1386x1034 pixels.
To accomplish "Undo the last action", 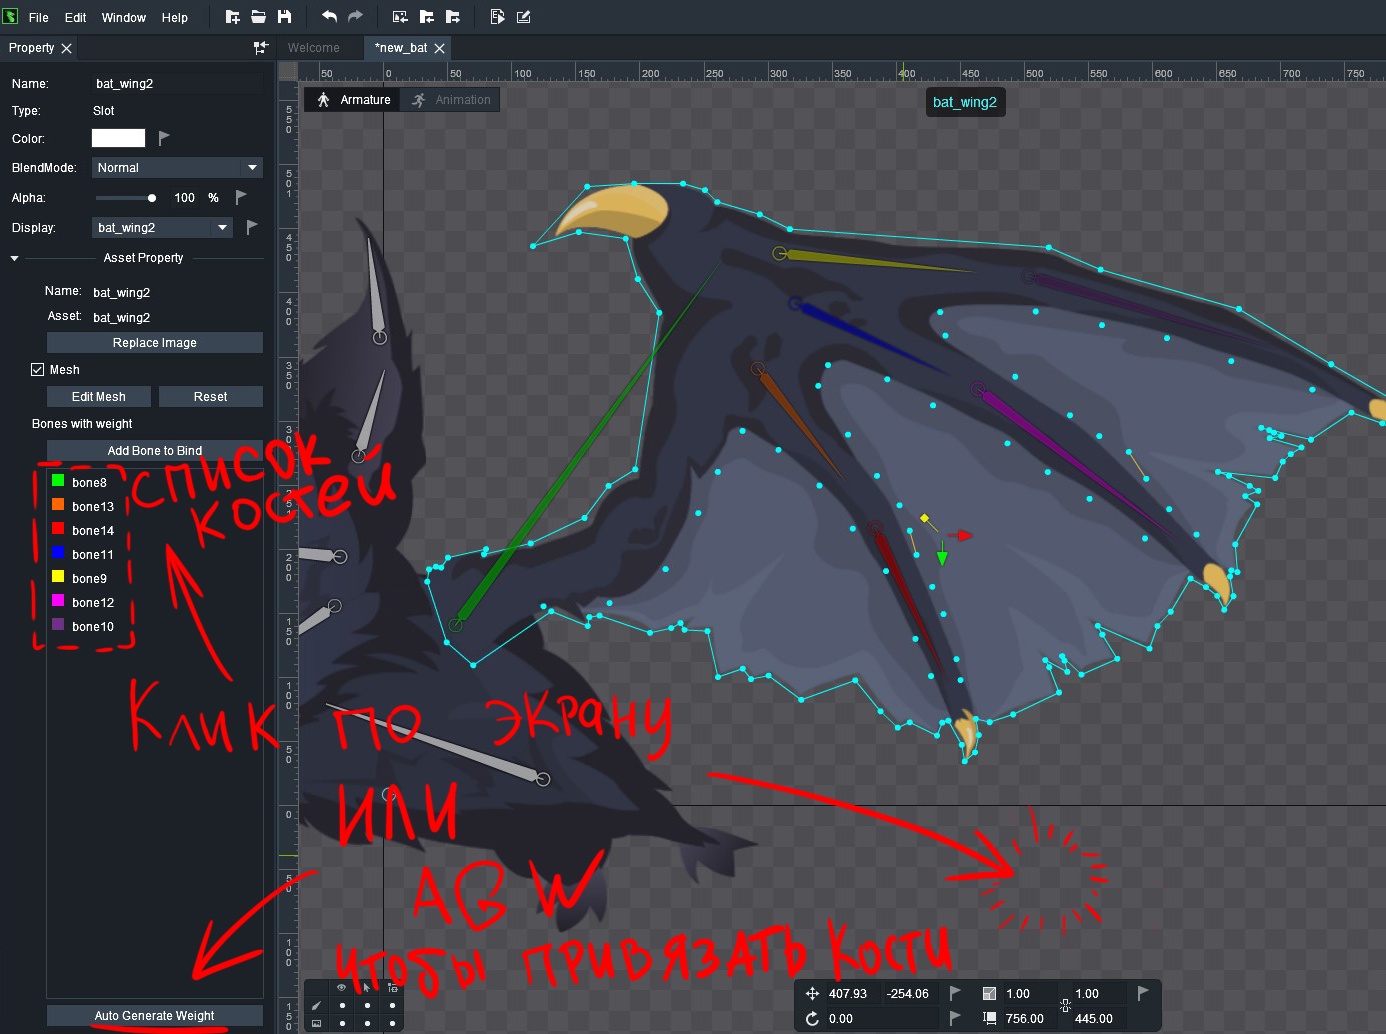I will [x=329, y=17].
